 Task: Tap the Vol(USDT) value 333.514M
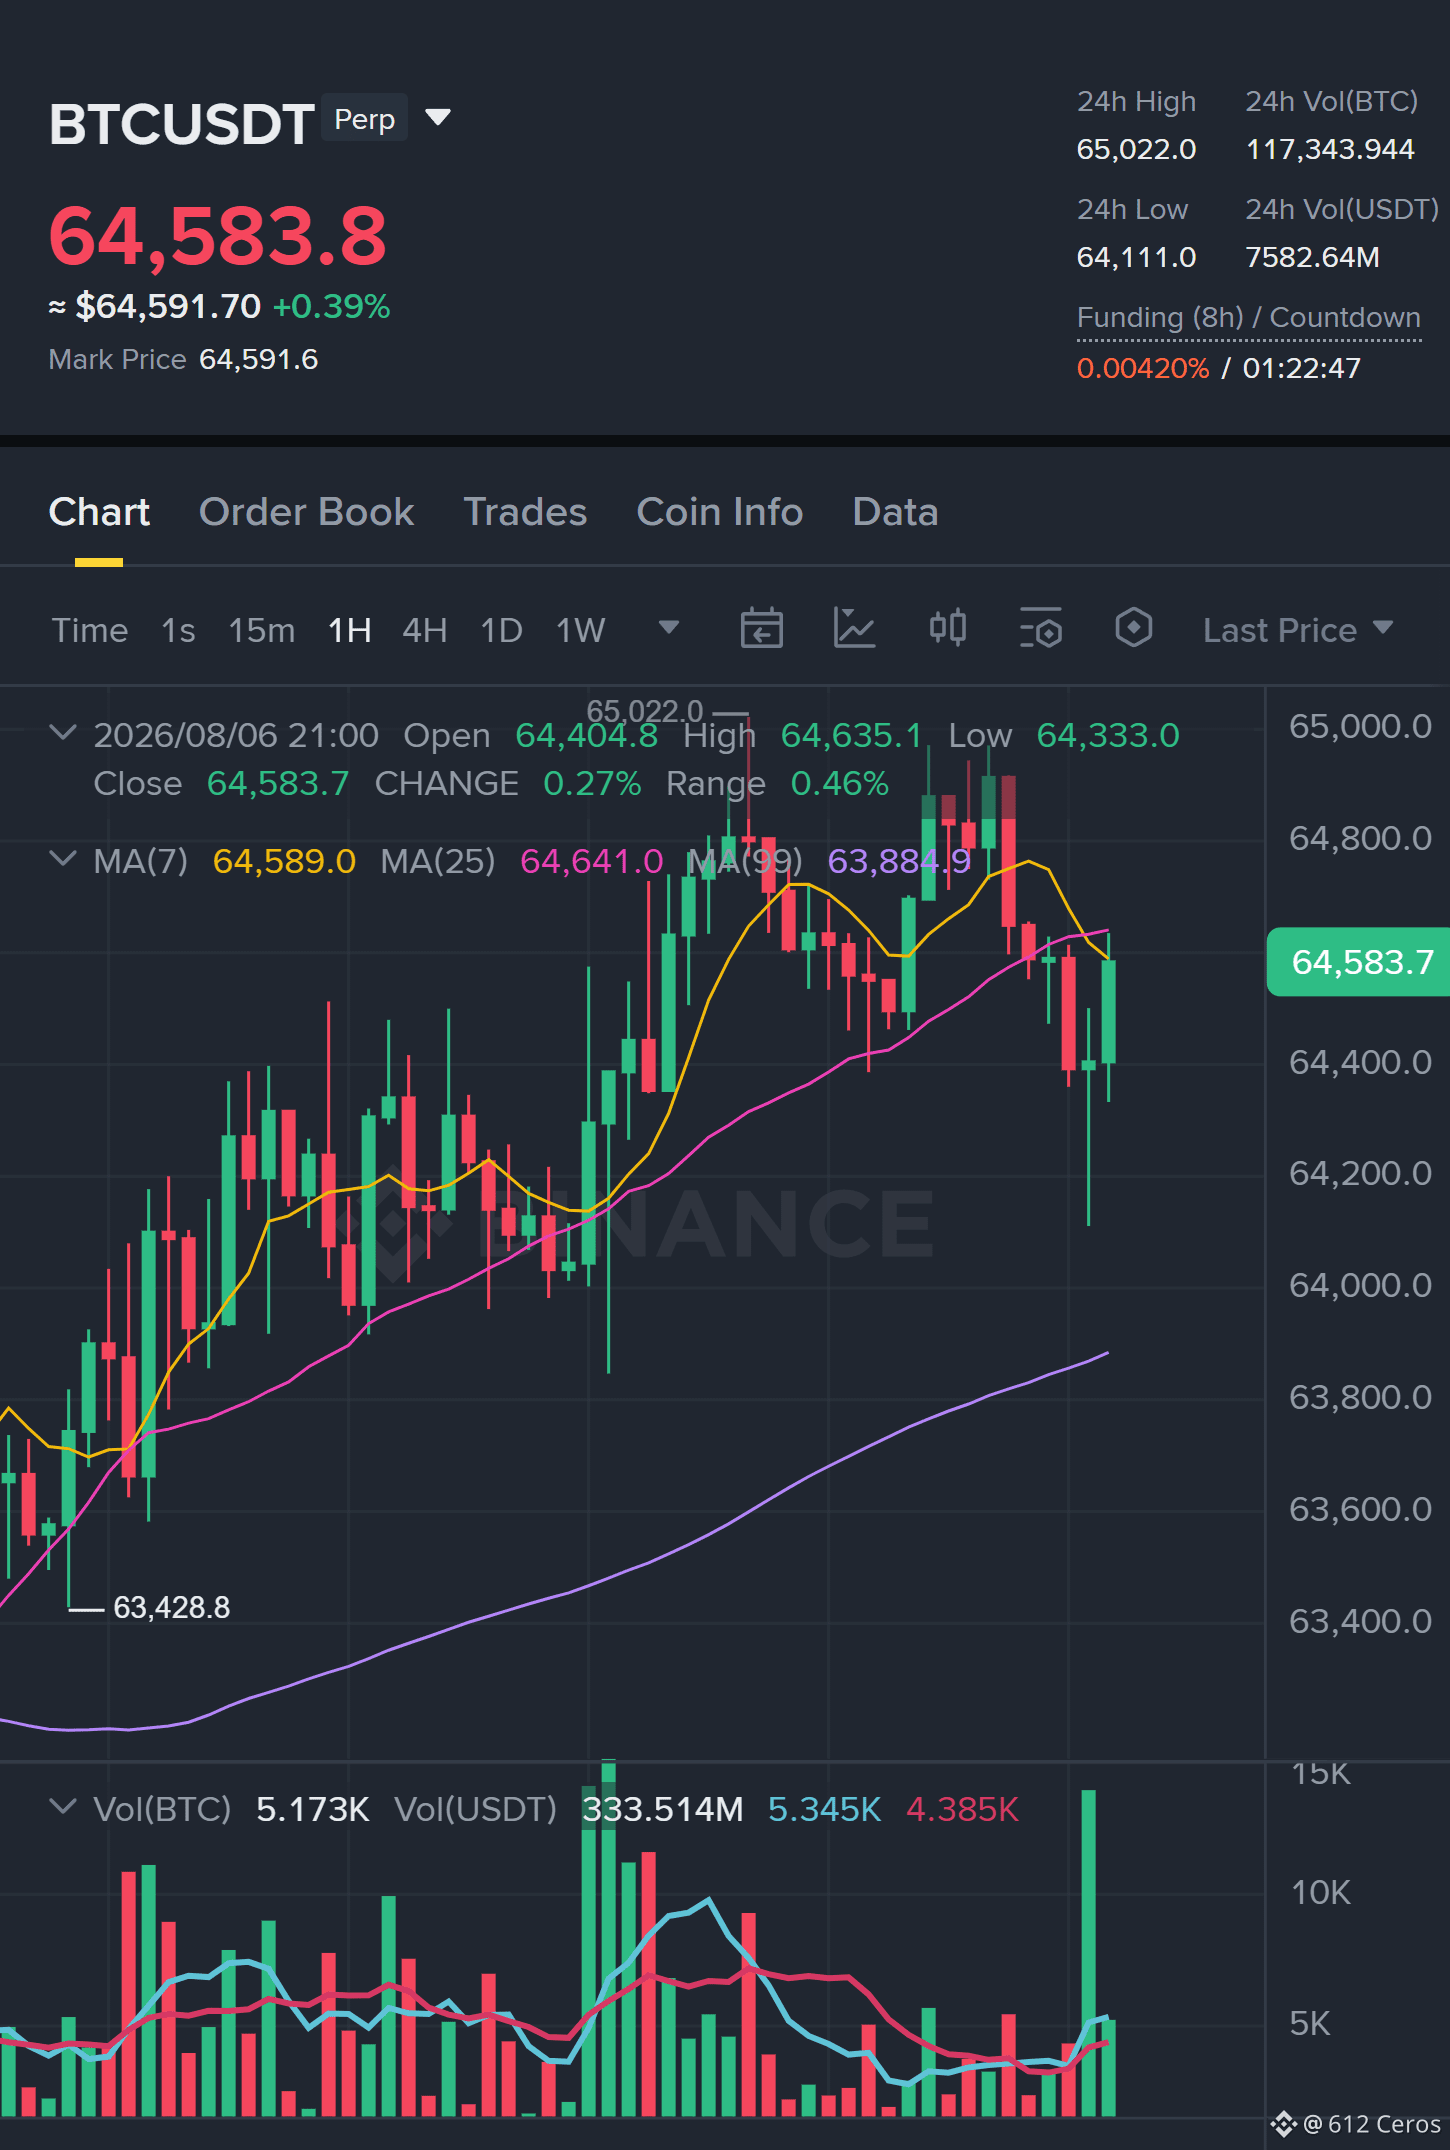coord(663,1809)
